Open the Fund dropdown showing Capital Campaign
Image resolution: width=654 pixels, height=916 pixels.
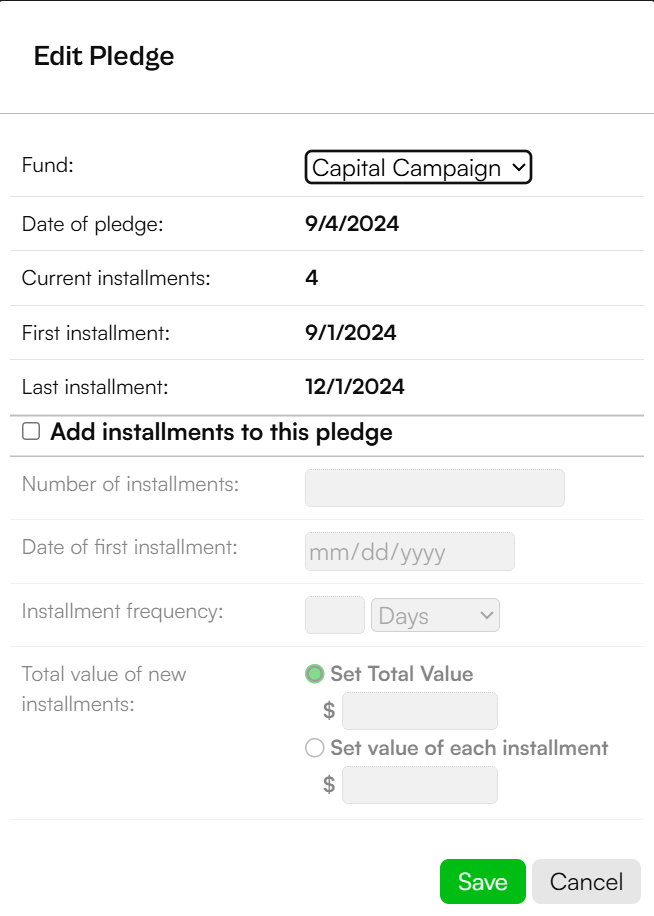point(418,168)
